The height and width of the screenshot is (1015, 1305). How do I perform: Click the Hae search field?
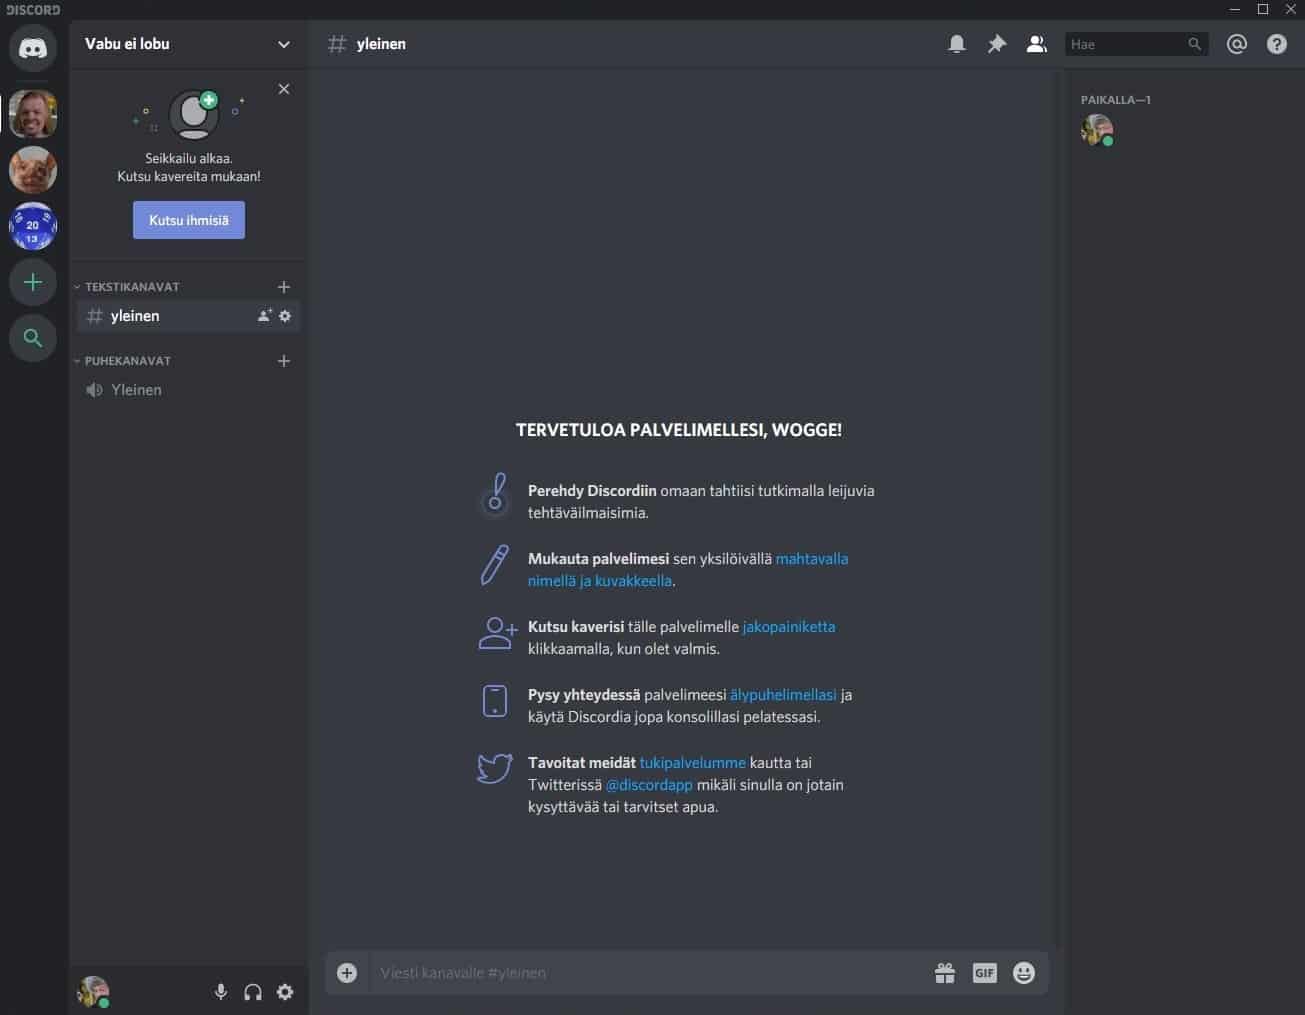coord(1137,44)
